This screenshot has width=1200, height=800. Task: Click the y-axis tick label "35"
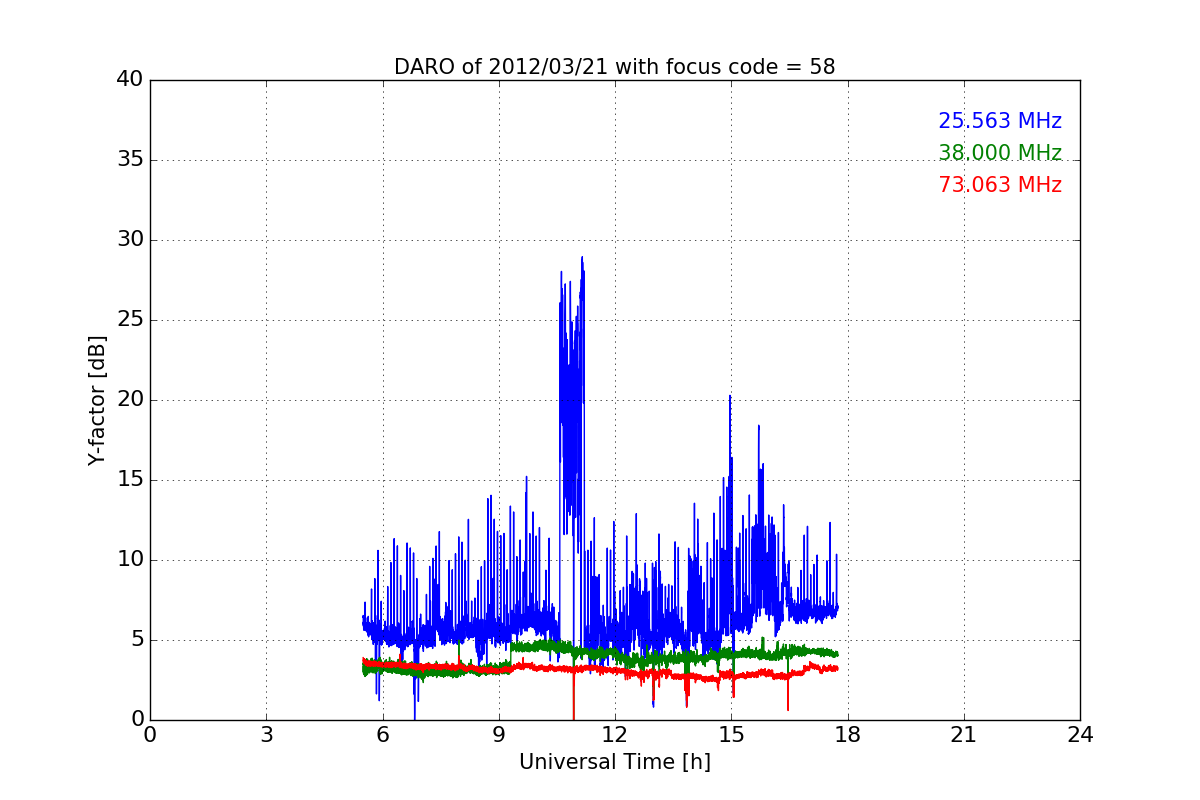point(130,159)
